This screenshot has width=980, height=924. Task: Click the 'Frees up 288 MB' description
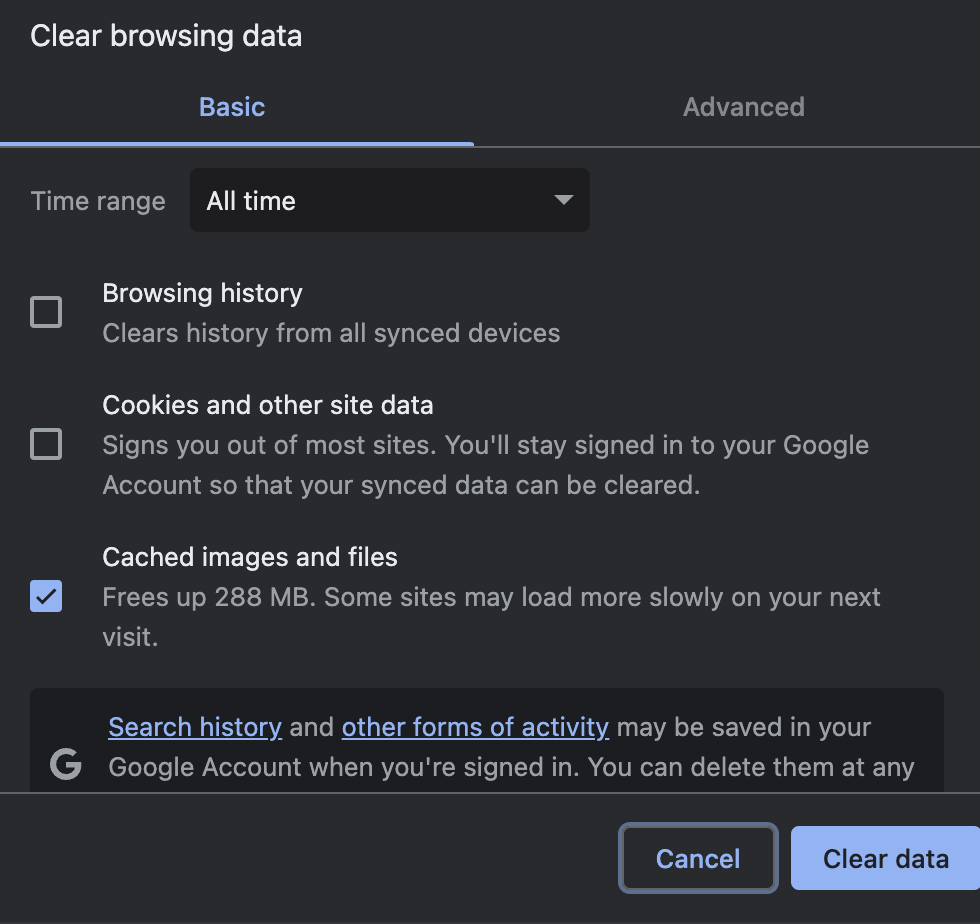click(x=490, y=597)
